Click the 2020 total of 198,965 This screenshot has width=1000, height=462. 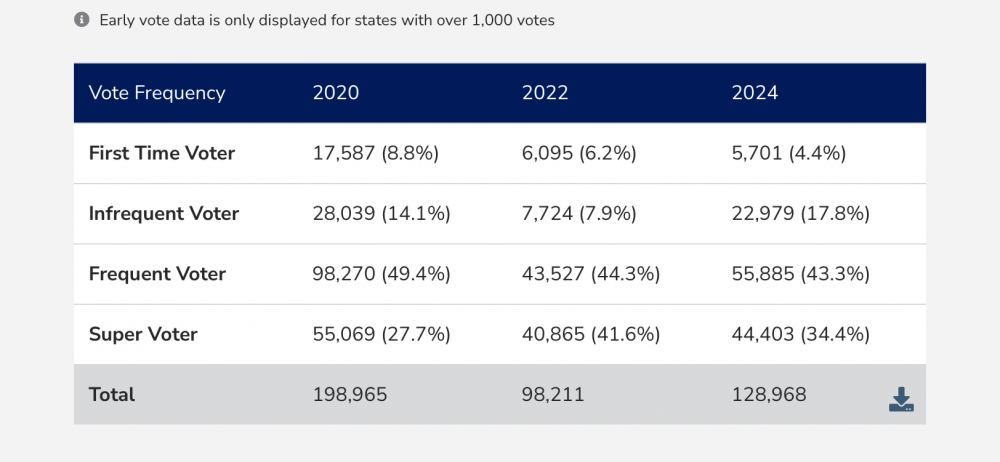point(350,394)
